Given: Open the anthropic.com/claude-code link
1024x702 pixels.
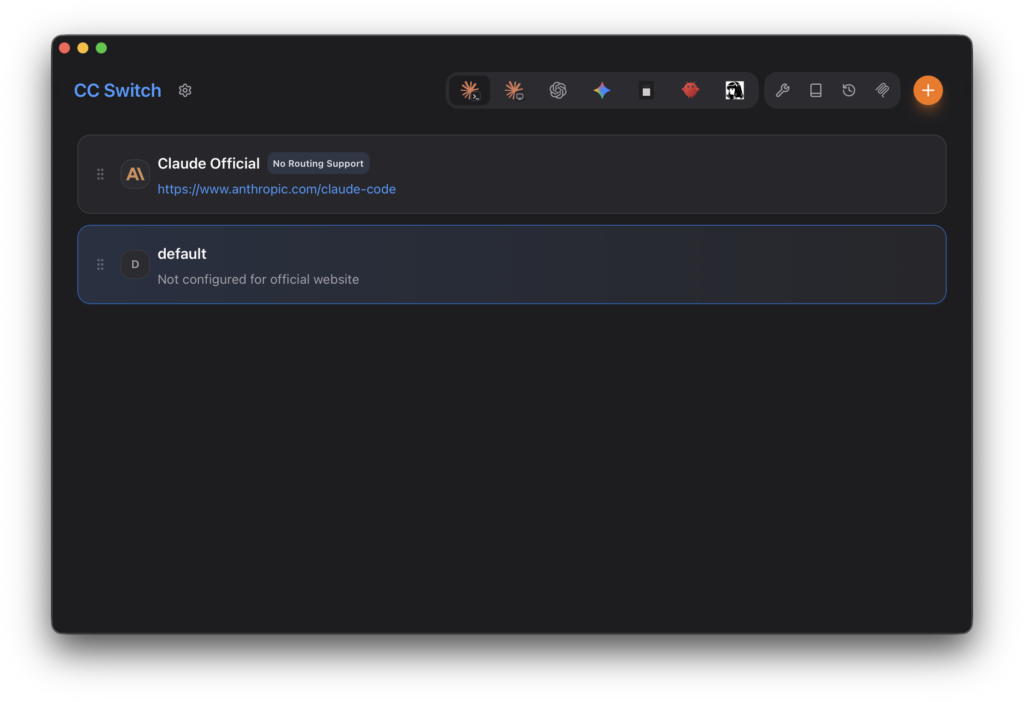Looking at the screenshot, I should (276, 189).
